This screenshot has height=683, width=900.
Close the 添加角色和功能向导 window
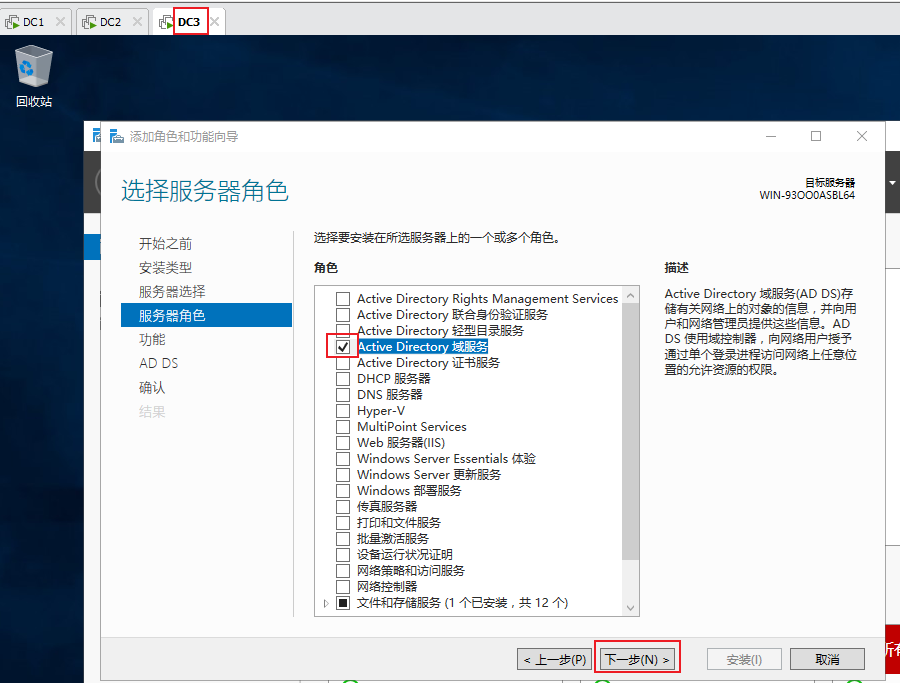pos(862,136)
